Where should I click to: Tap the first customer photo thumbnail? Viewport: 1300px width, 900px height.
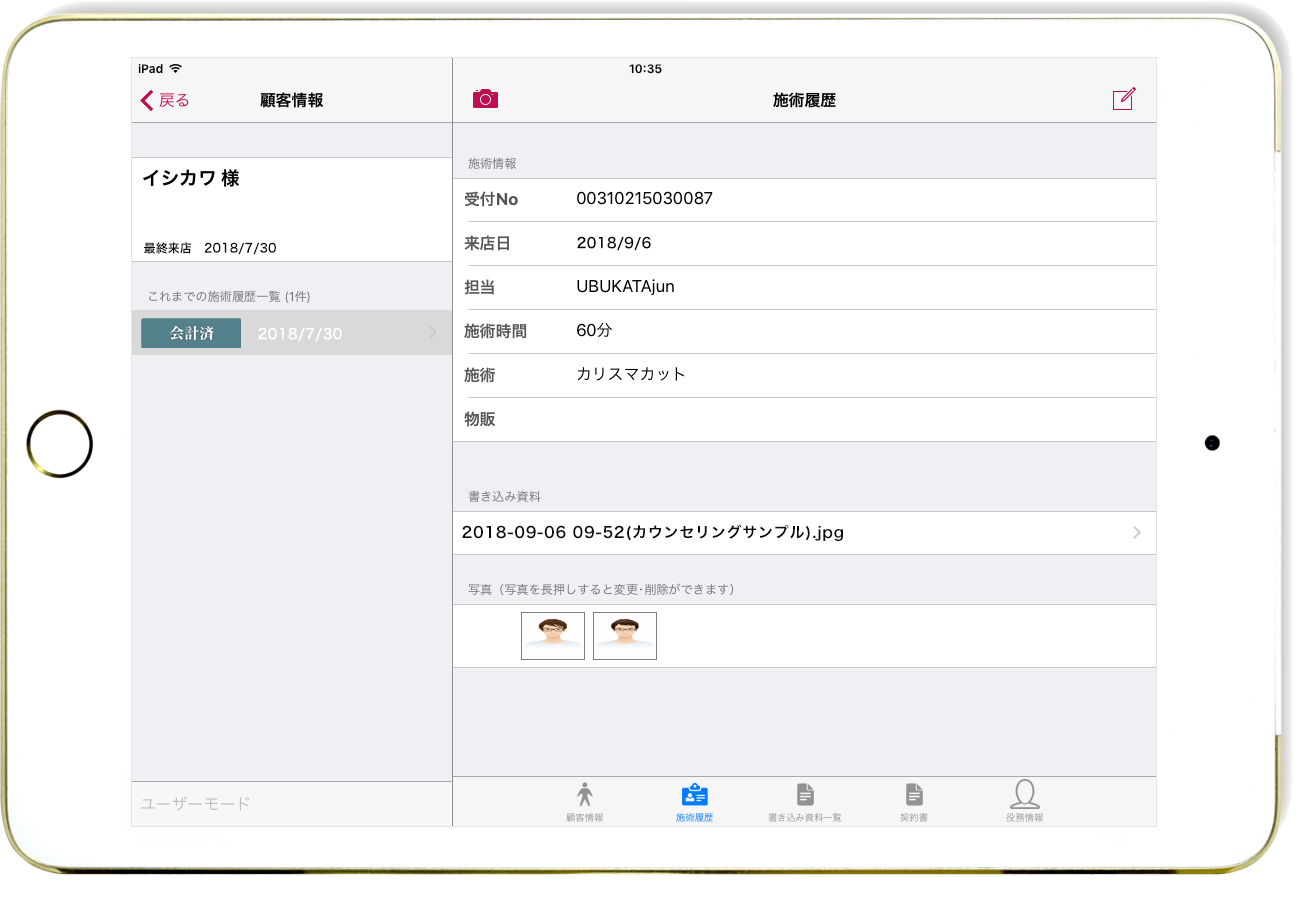[553, 636]
